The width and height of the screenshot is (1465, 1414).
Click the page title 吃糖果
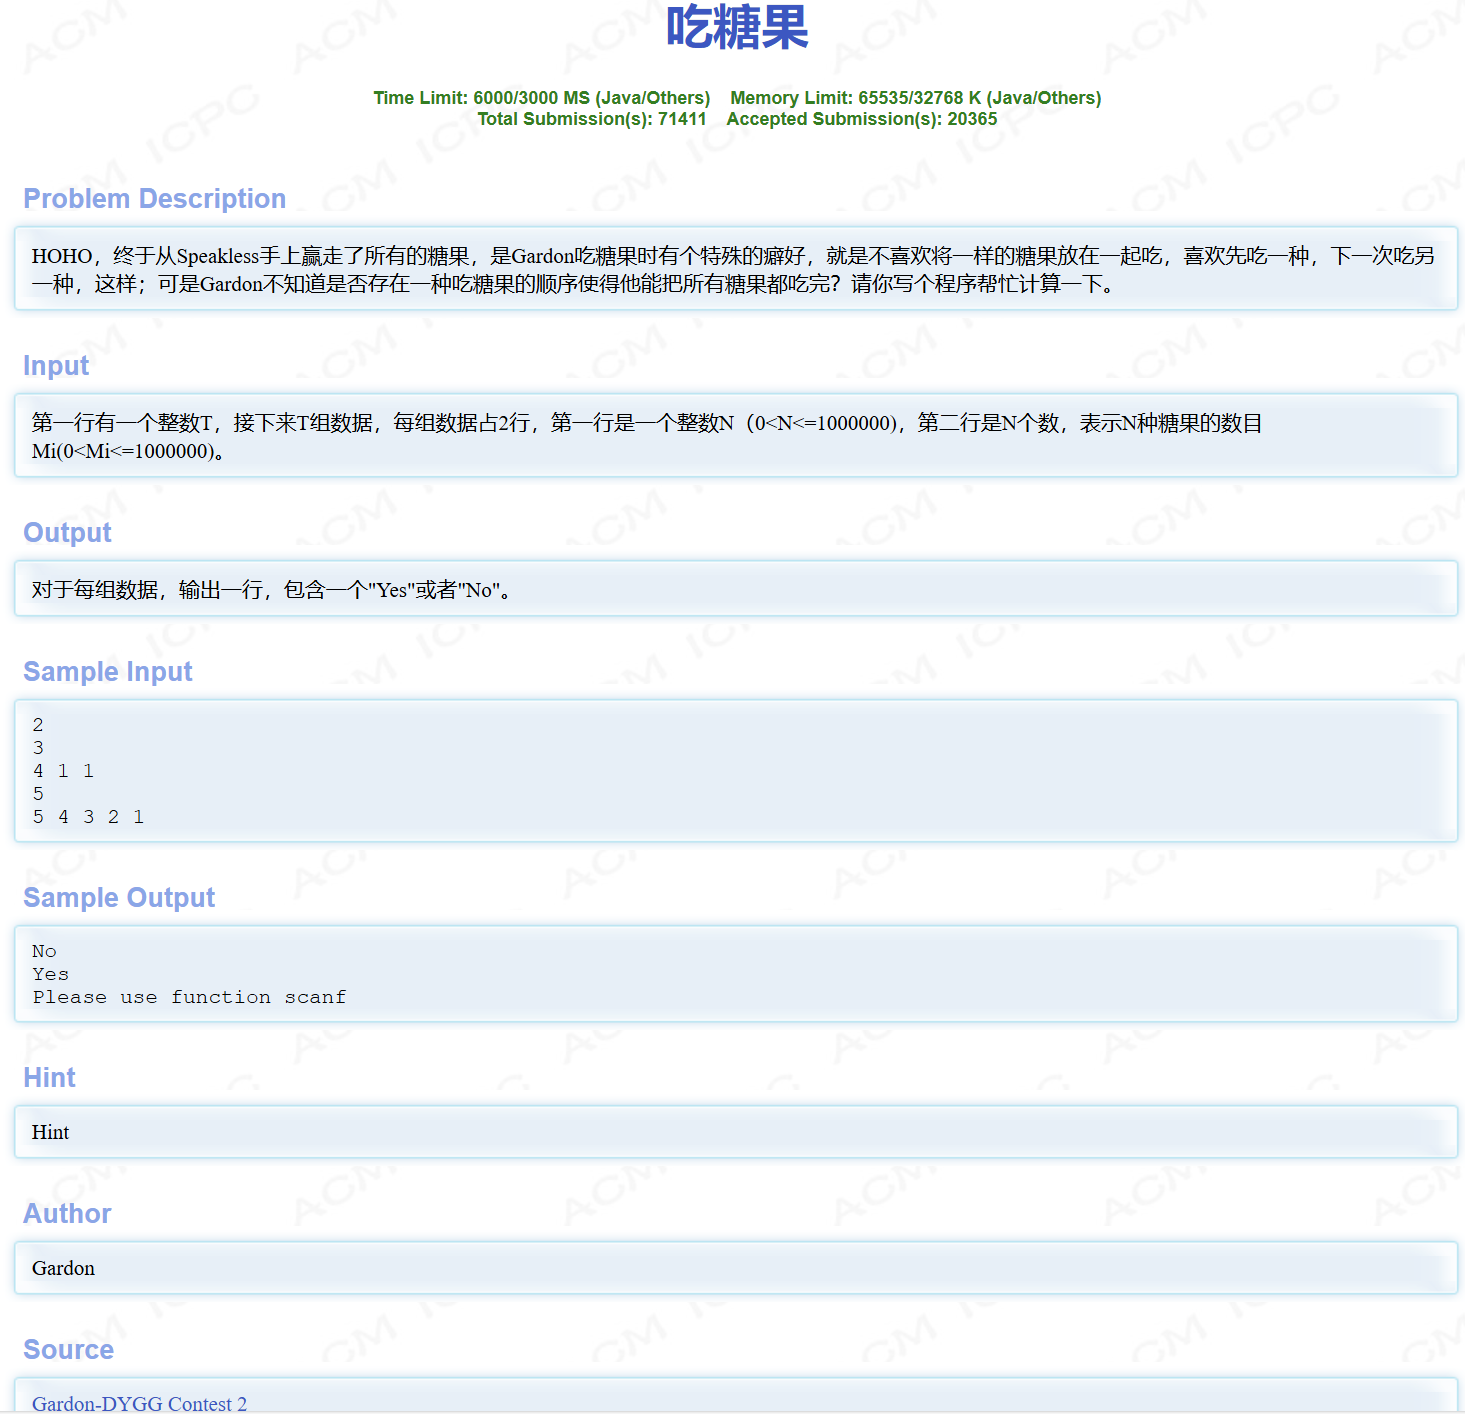pyautogui.click(x=737, y=27)
